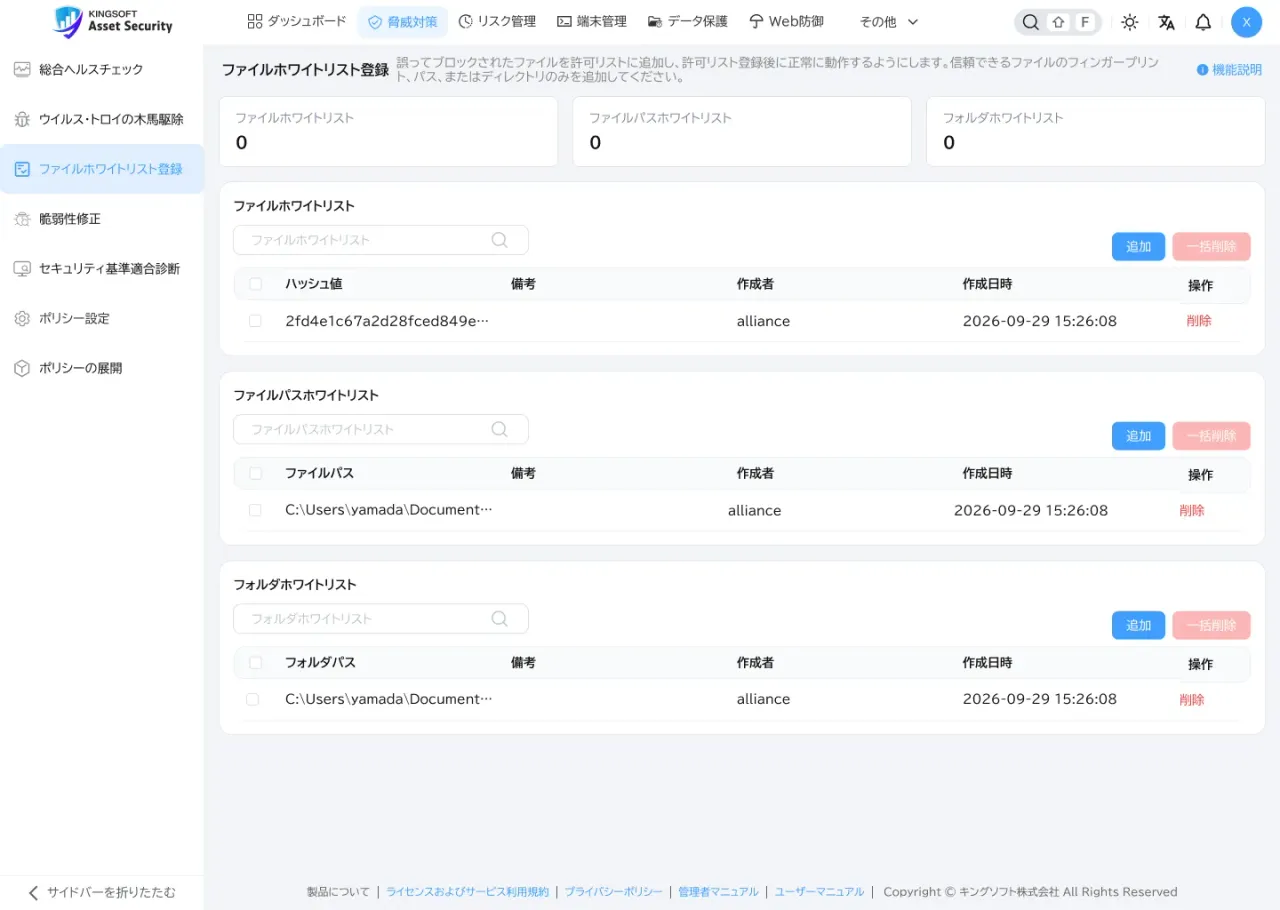Open ポリシー設定 in the sidebar
Image resolution: width=1280 pixels, height=910 pixels.
pyautogui.click(x=102, y=318)
